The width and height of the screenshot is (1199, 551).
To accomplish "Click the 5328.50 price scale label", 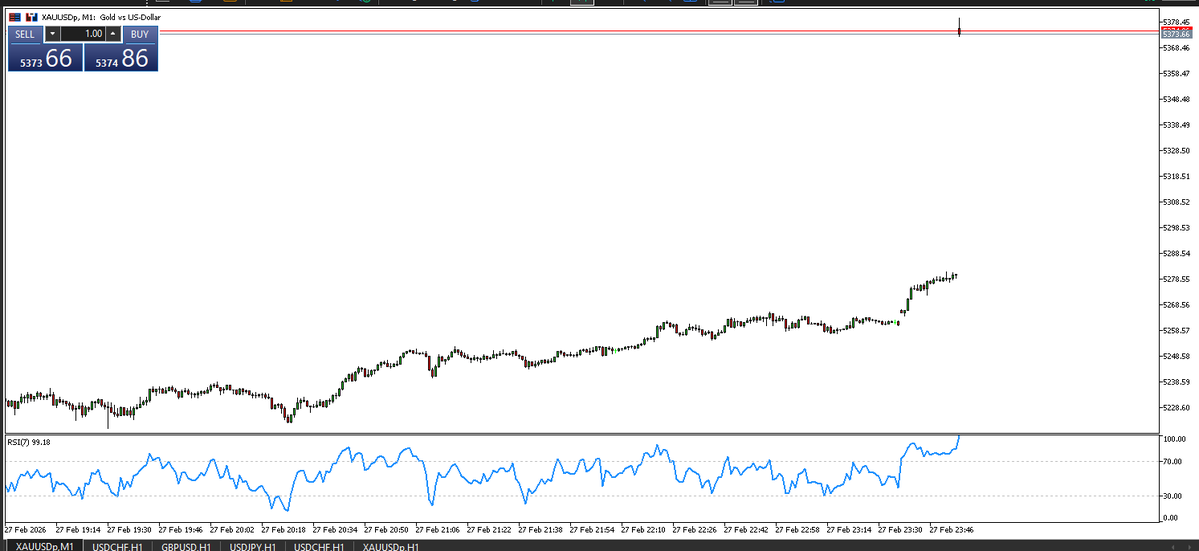I will [x=1176, y=151].
